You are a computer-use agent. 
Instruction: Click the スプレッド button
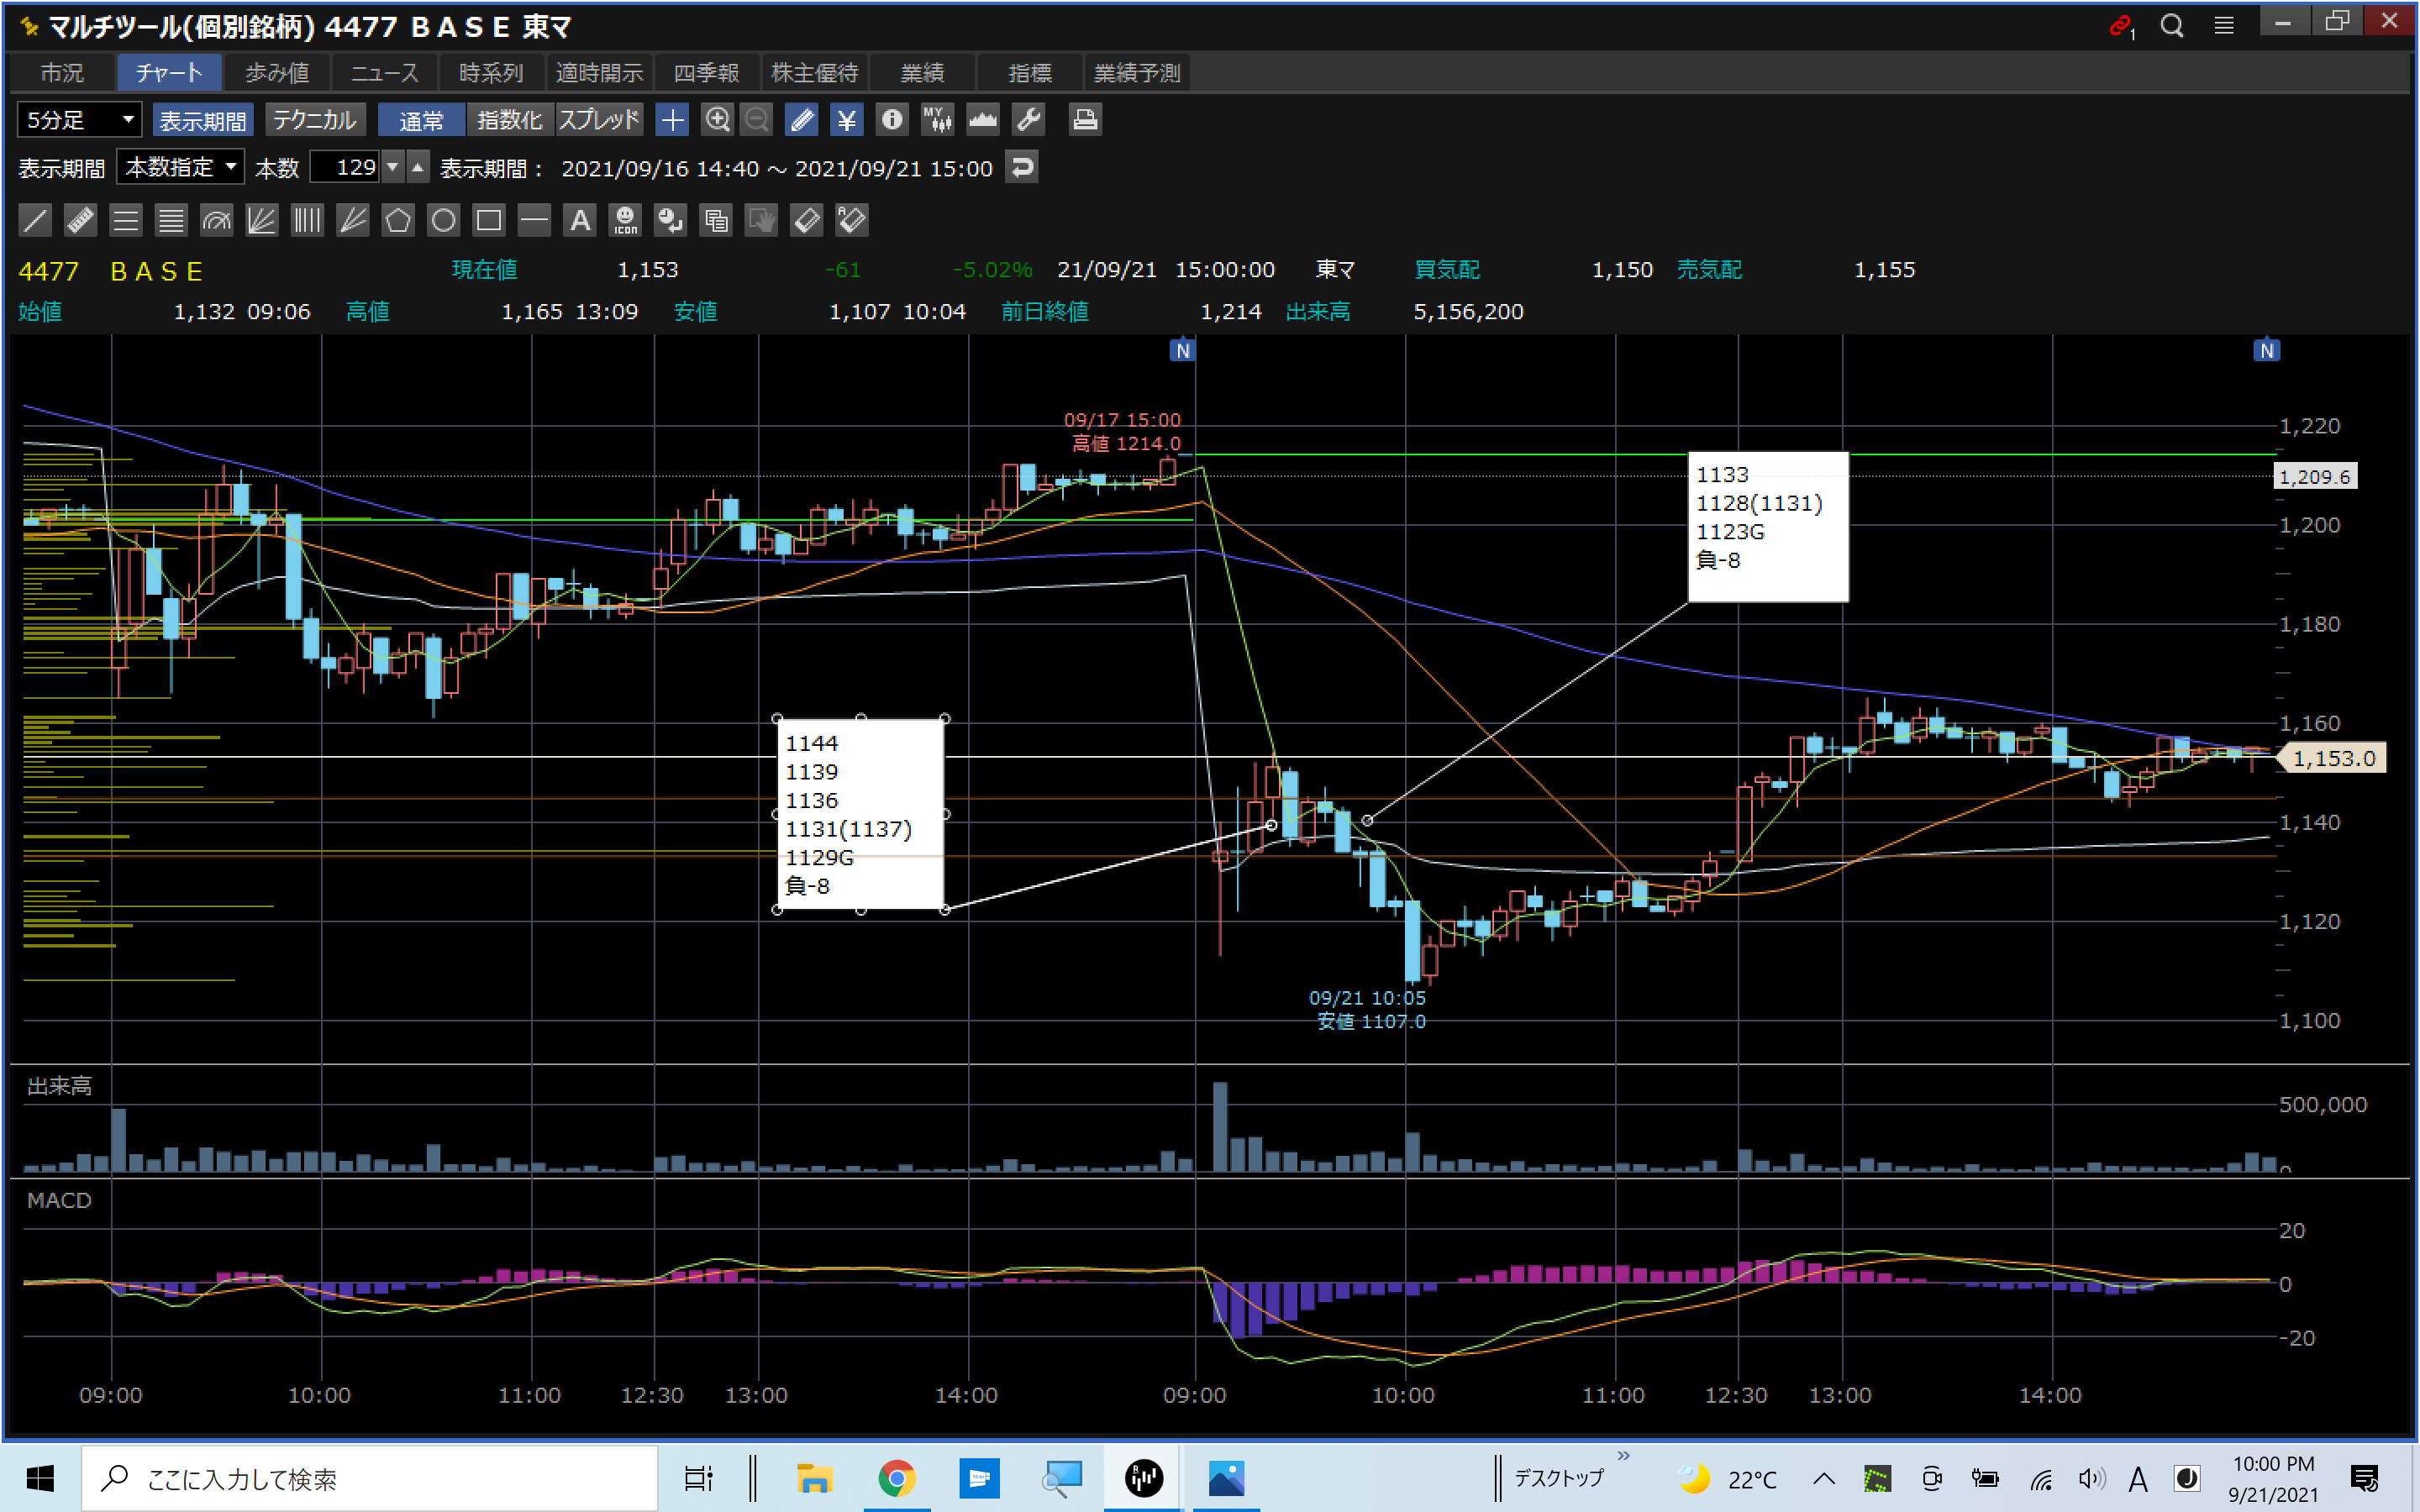[598, 120]
